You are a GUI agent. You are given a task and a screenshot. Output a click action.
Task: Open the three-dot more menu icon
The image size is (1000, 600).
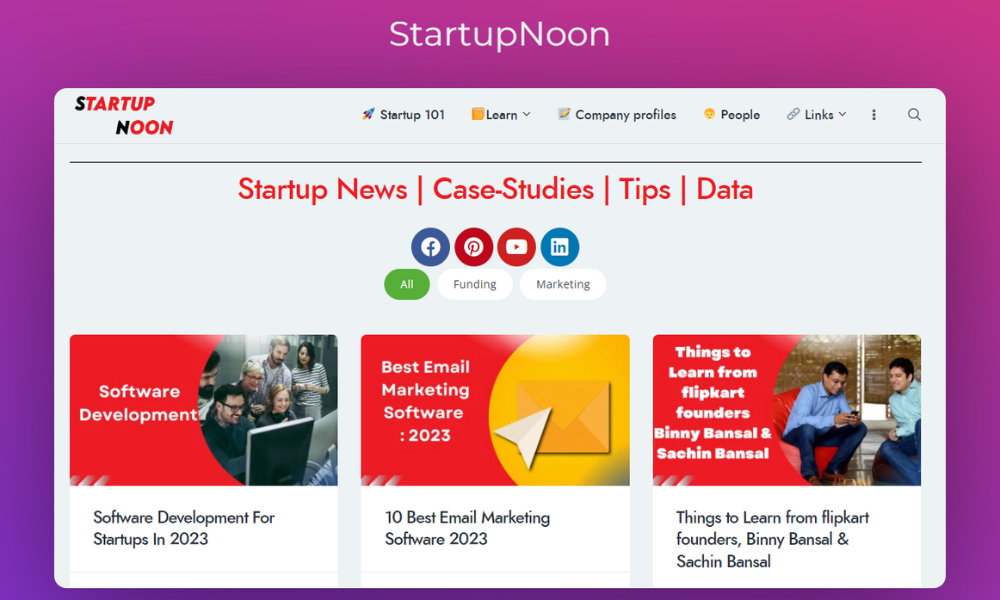coord(874,115)
